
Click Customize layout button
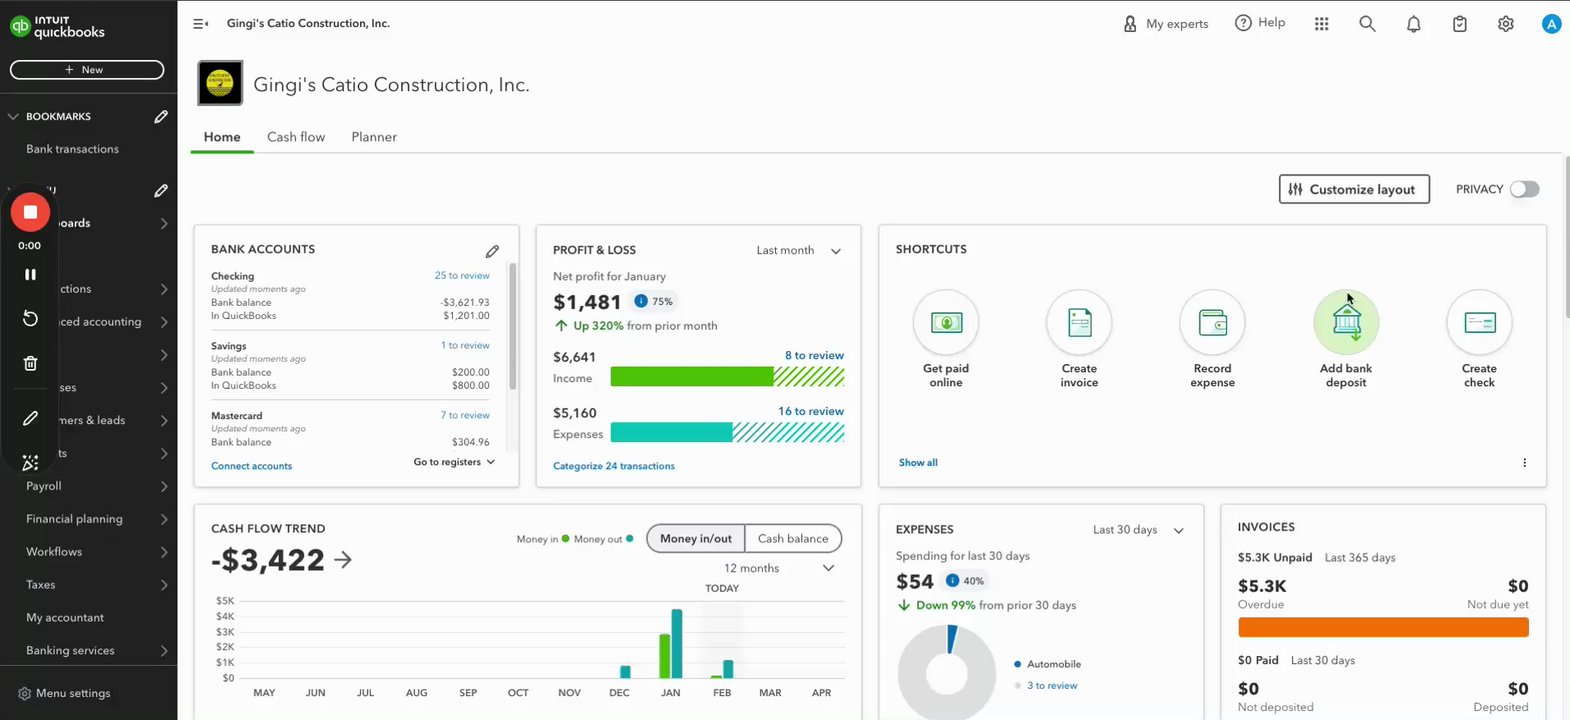point(1354,189)
